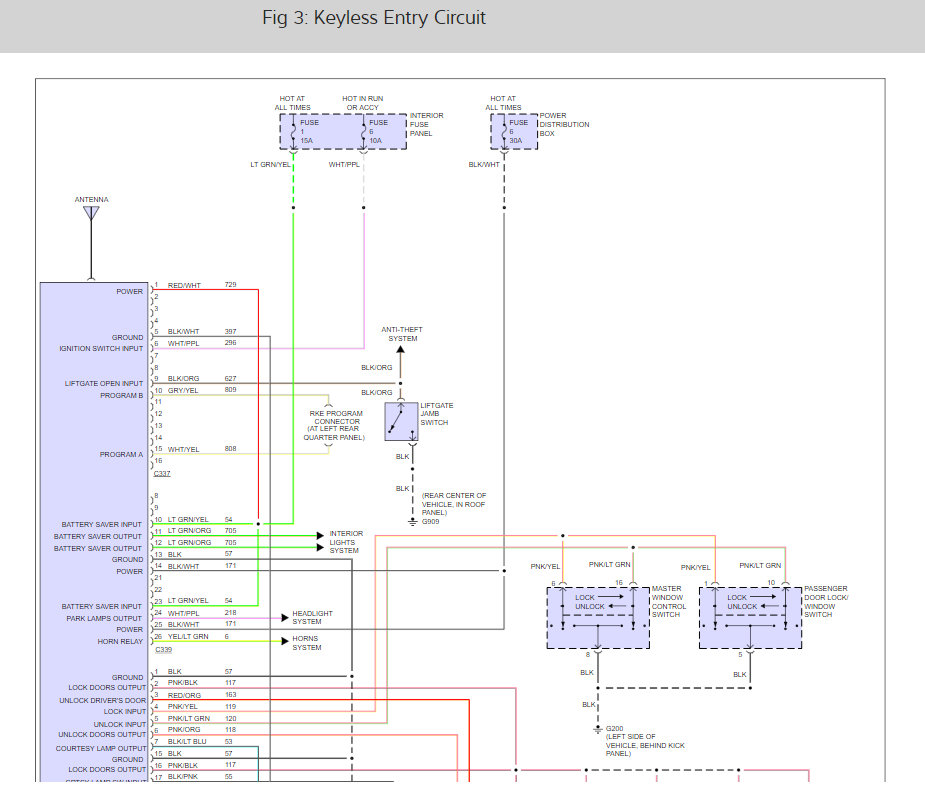This screenshot has height=792, width=925.
Task: Click the HORN RELAY pin label
Action: pyautogui.click(x=120, y=641)
